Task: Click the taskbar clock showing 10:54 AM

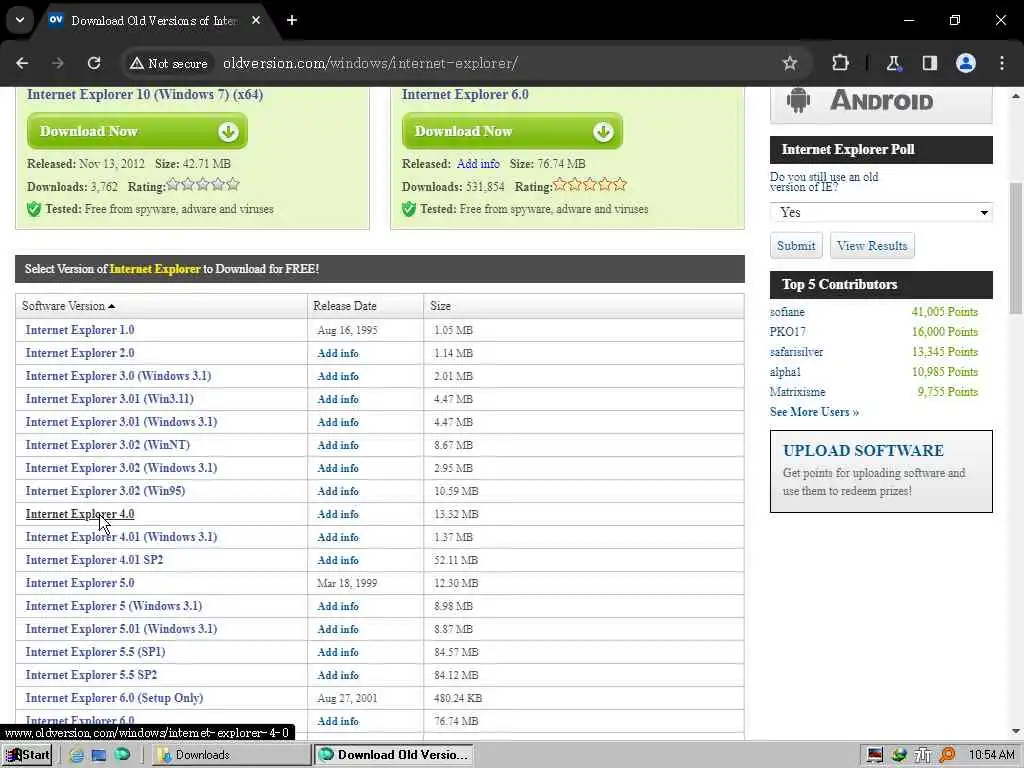Action: (991, 755)
